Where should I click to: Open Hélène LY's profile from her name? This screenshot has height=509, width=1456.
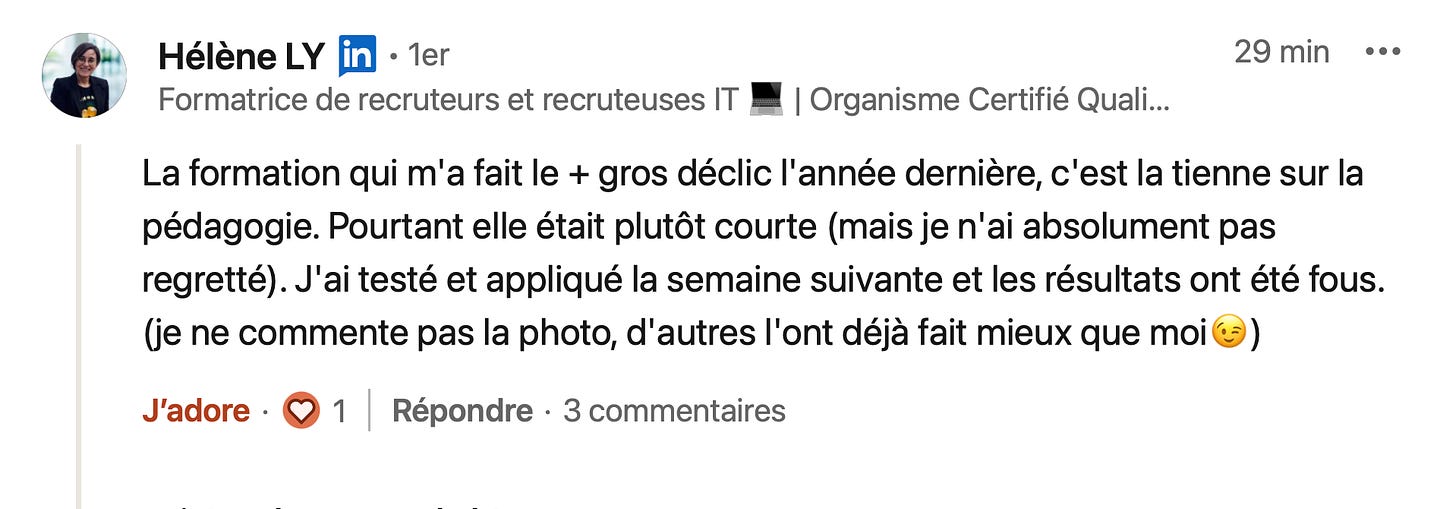pos(241,57)
